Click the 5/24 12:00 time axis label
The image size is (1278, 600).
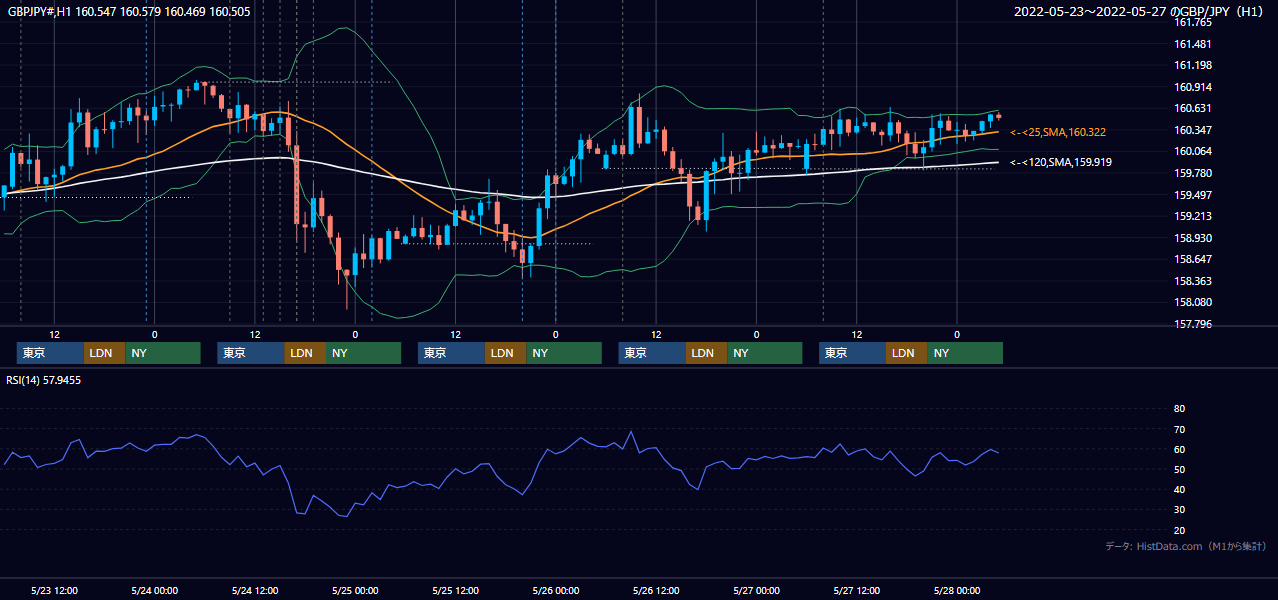point(255,590)
